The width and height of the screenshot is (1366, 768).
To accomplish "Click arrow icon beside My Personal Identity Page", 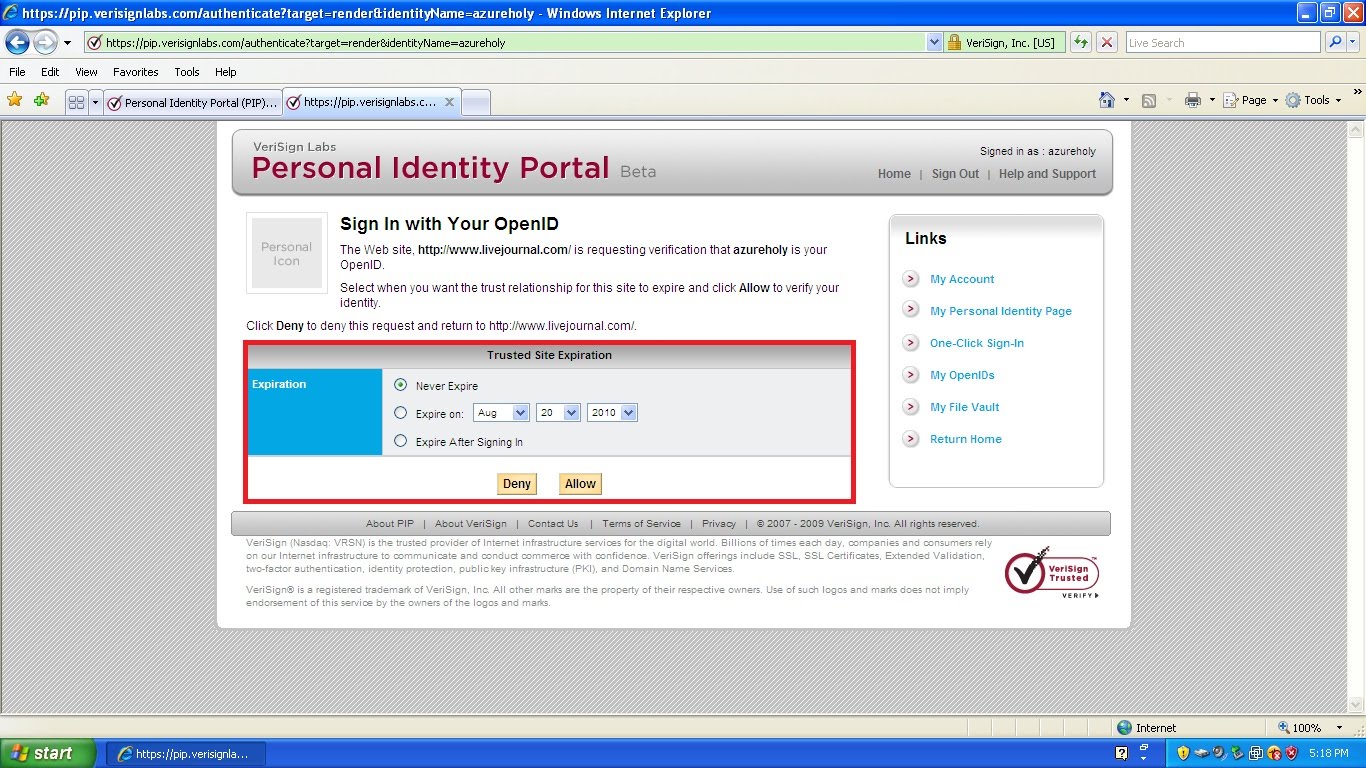I will [x=911, y=311].
